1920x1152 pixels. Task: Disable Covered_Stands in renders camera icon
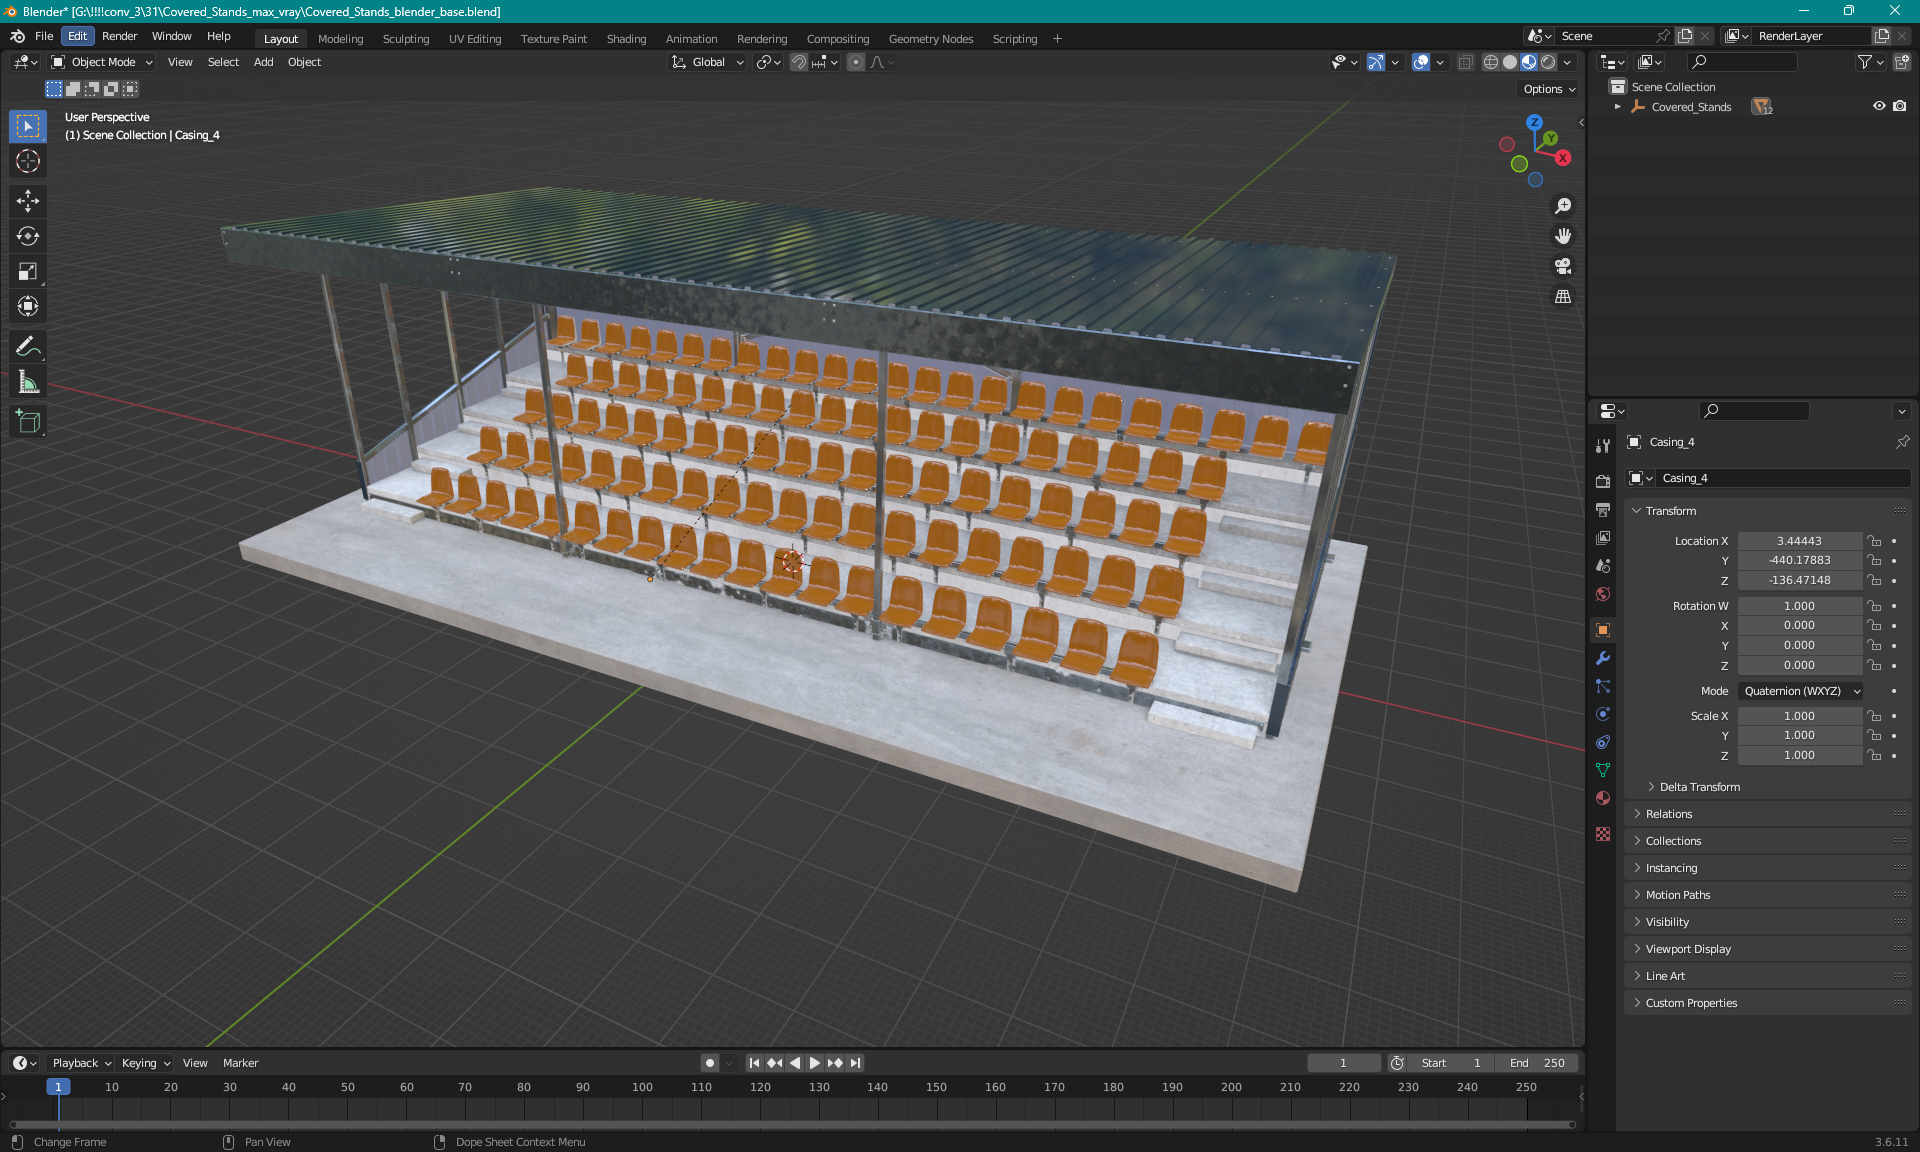click(1900, 106)
